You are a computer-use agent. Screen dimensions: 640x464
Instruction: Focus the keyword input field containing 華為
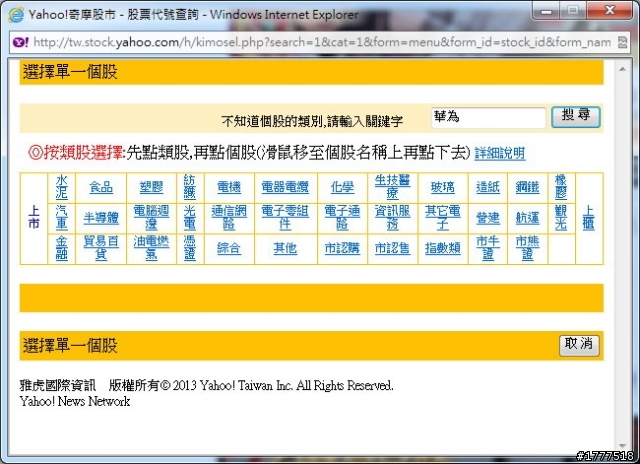489,118
